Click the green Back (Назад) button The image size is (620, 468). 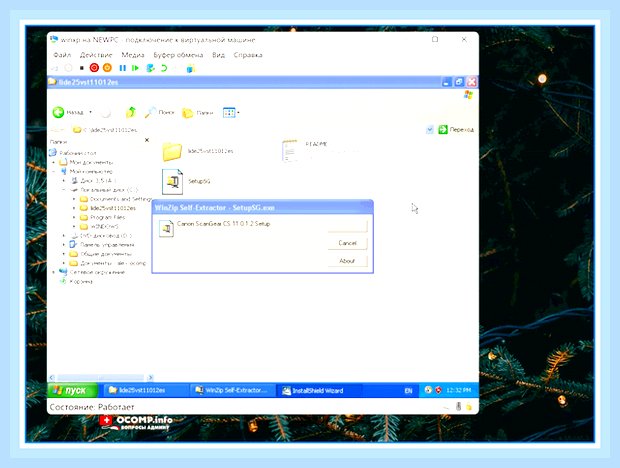(68, 113)
